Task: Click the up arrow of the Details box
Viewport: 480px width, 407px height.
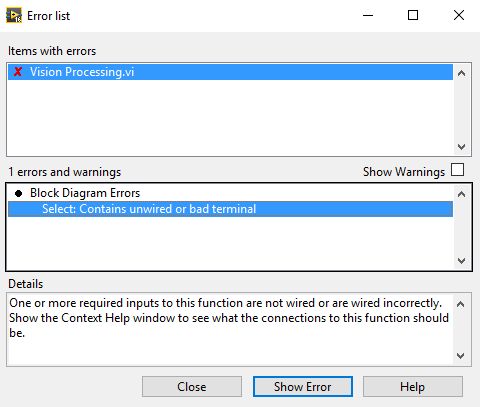Action: [461, 304]
